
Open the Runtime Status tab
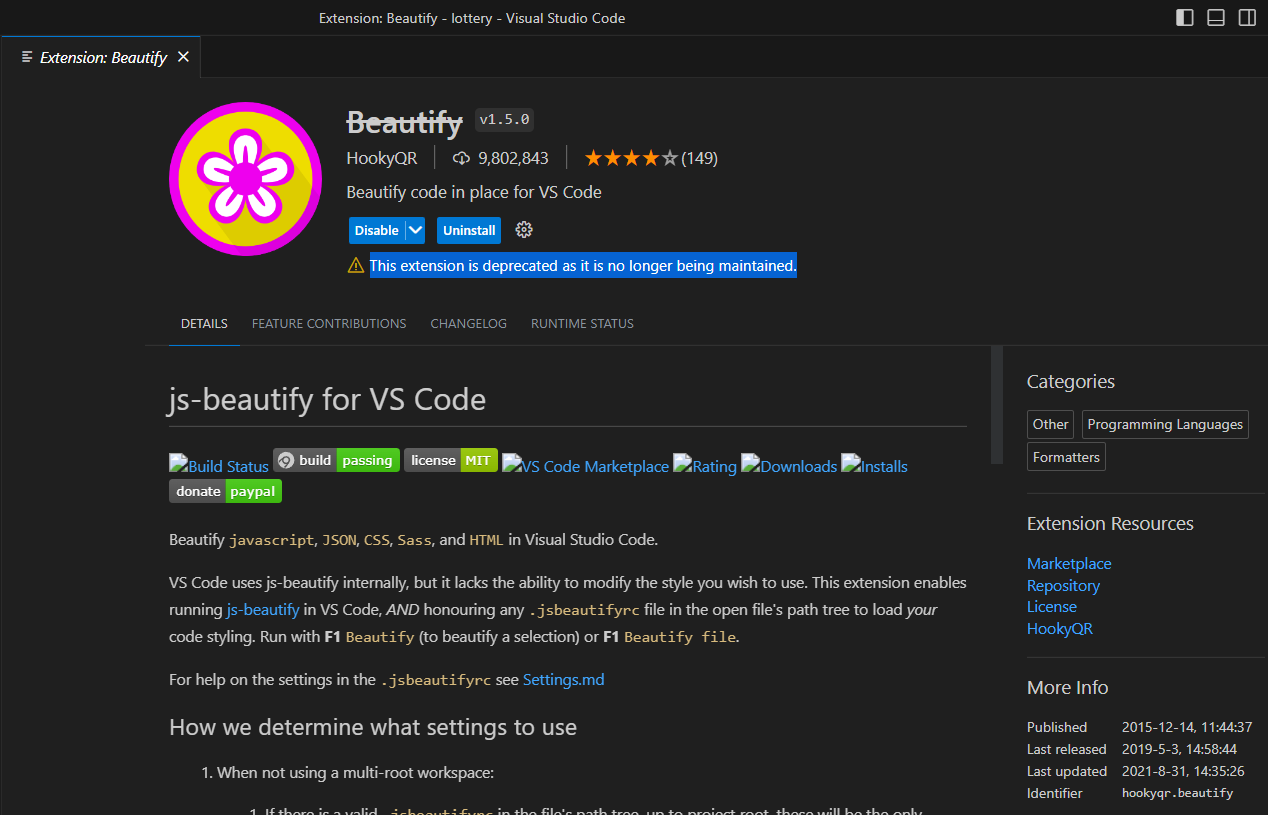(x=582, y=323)
